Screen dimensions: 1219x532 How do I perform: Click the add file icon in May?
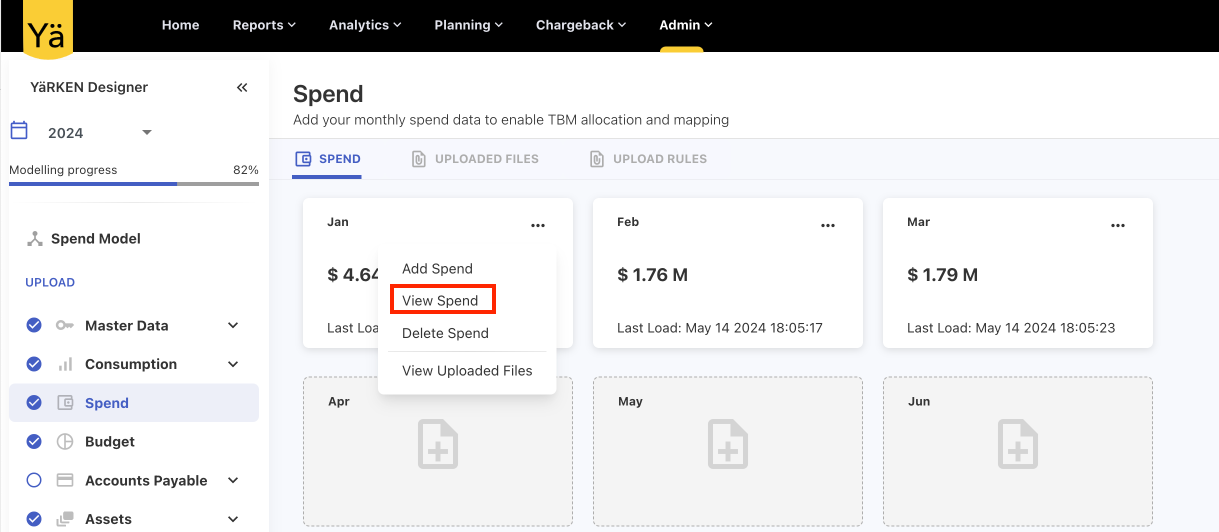pos(728,444)
